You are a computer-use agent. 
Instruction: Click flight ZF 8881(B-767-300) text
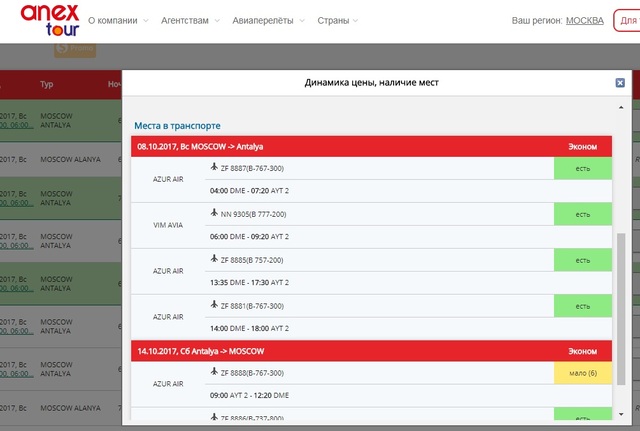[252, 306]
